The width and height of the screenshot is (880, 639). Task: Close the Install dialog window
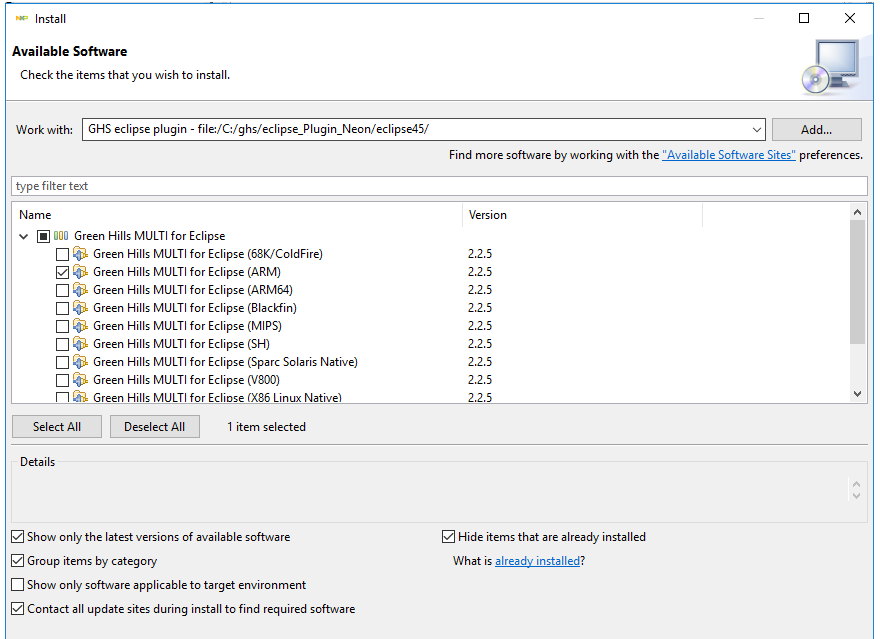point(850,19)
